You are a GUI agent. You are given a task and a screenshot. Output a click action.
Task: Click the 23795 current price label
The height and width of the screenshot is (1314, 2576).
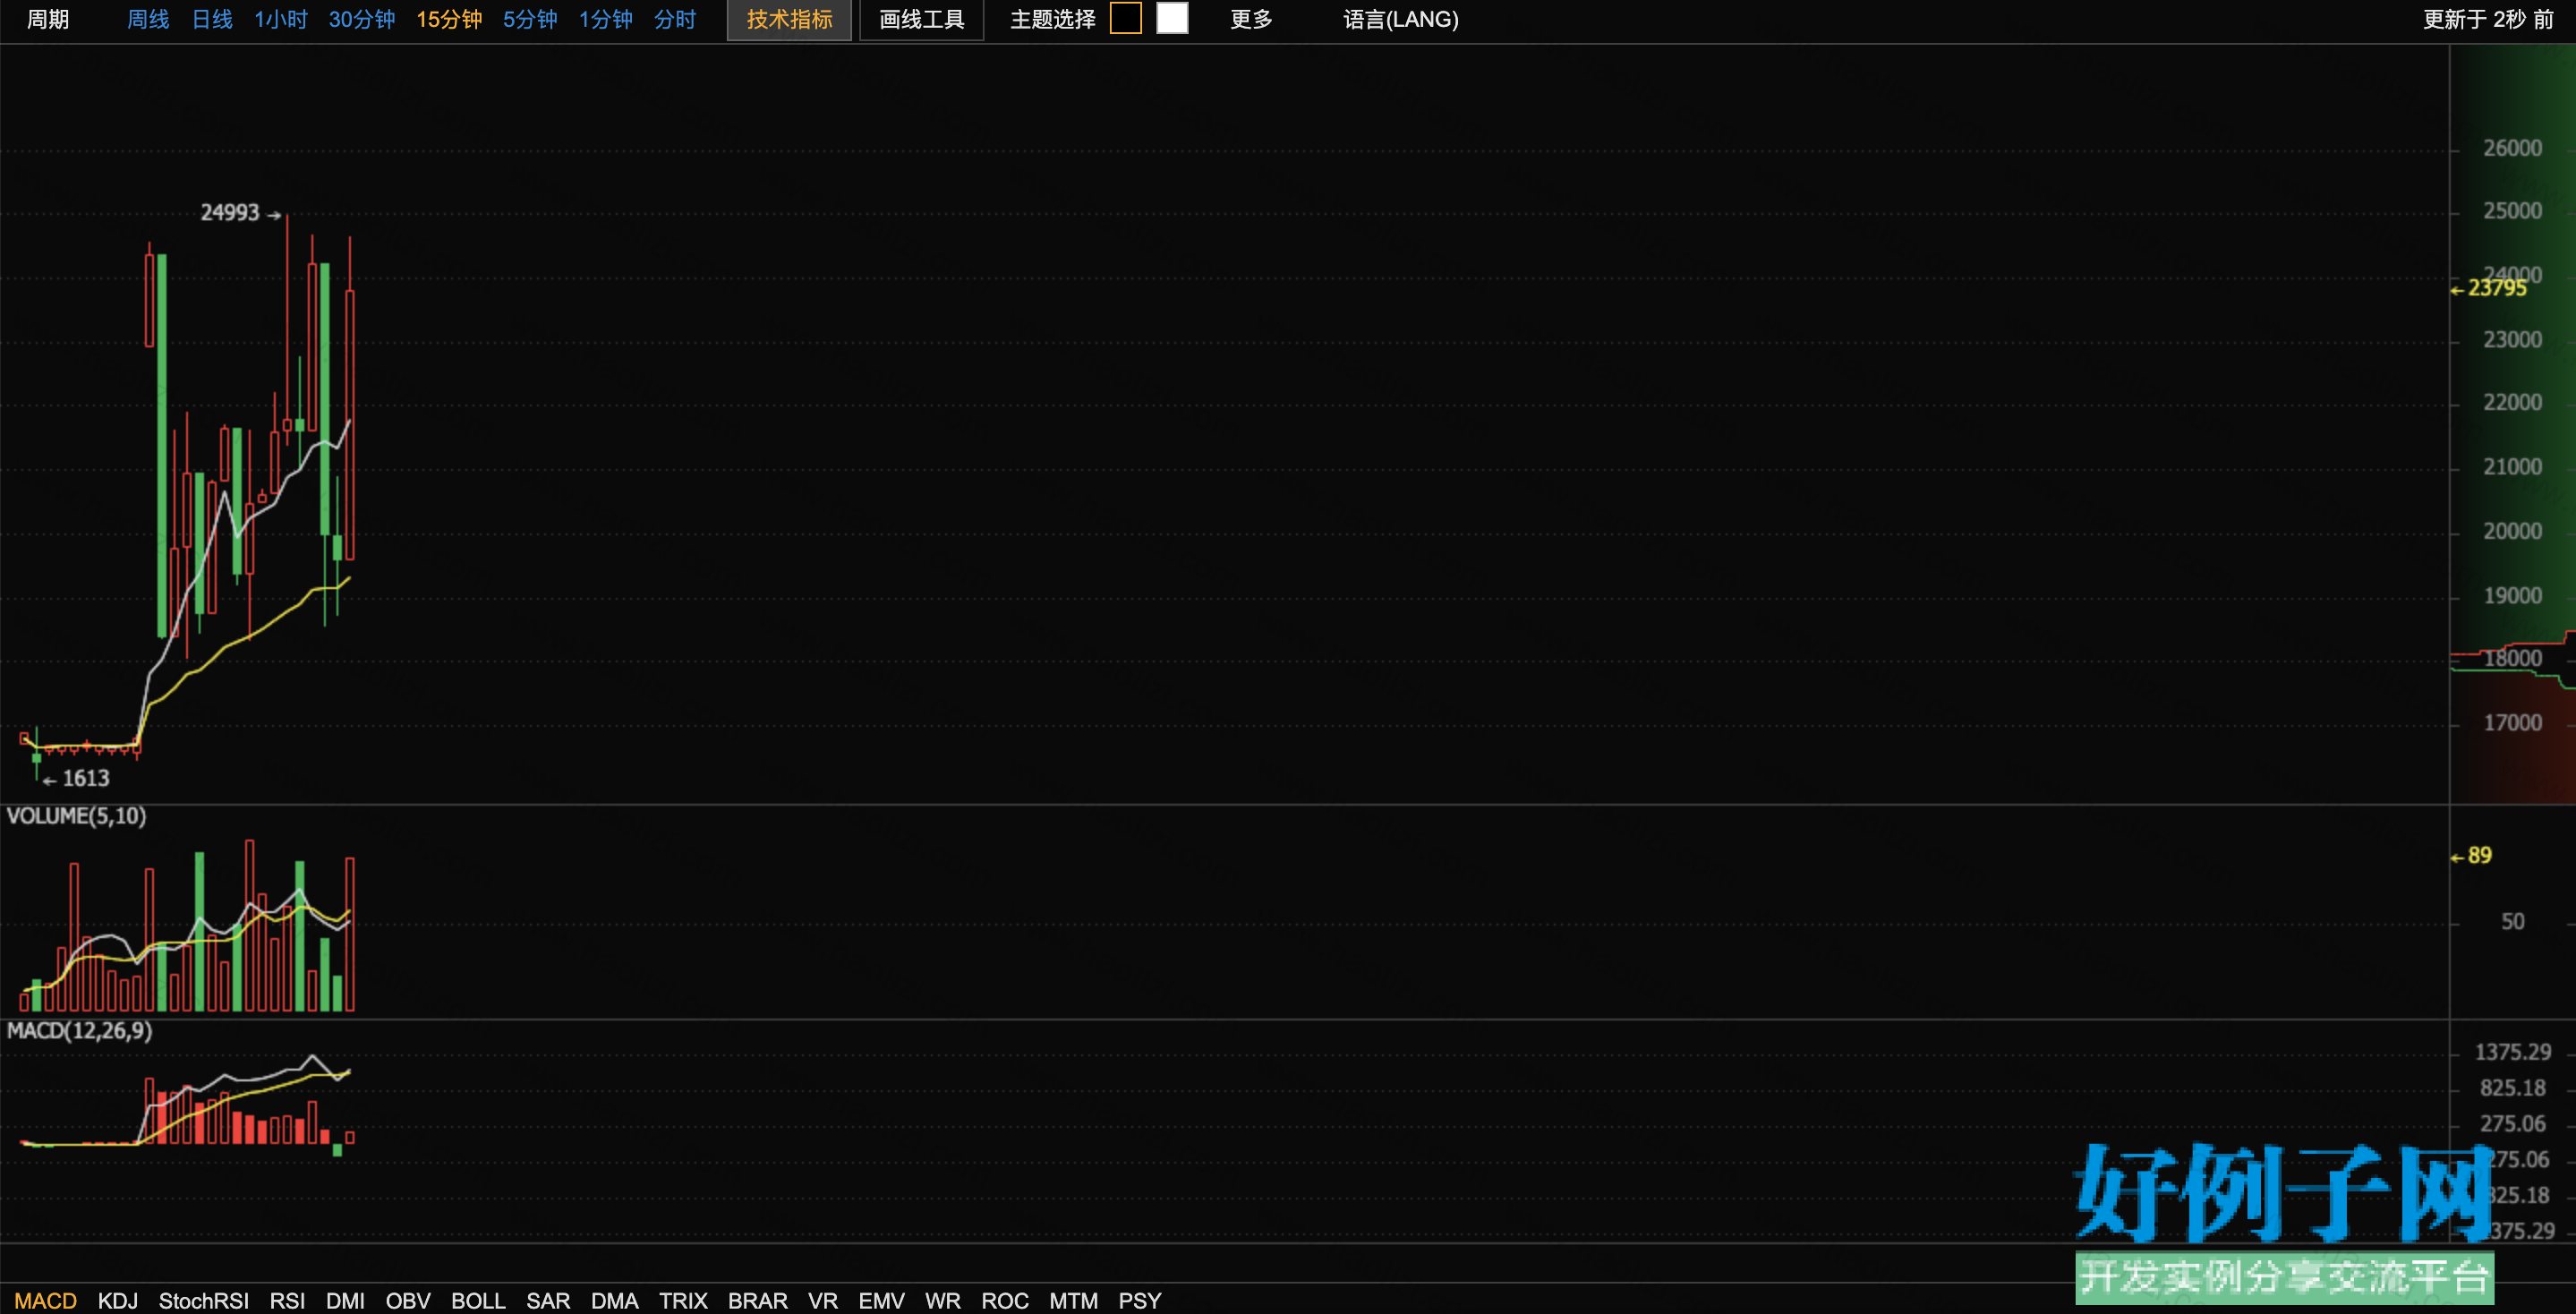coord(2489,288)
